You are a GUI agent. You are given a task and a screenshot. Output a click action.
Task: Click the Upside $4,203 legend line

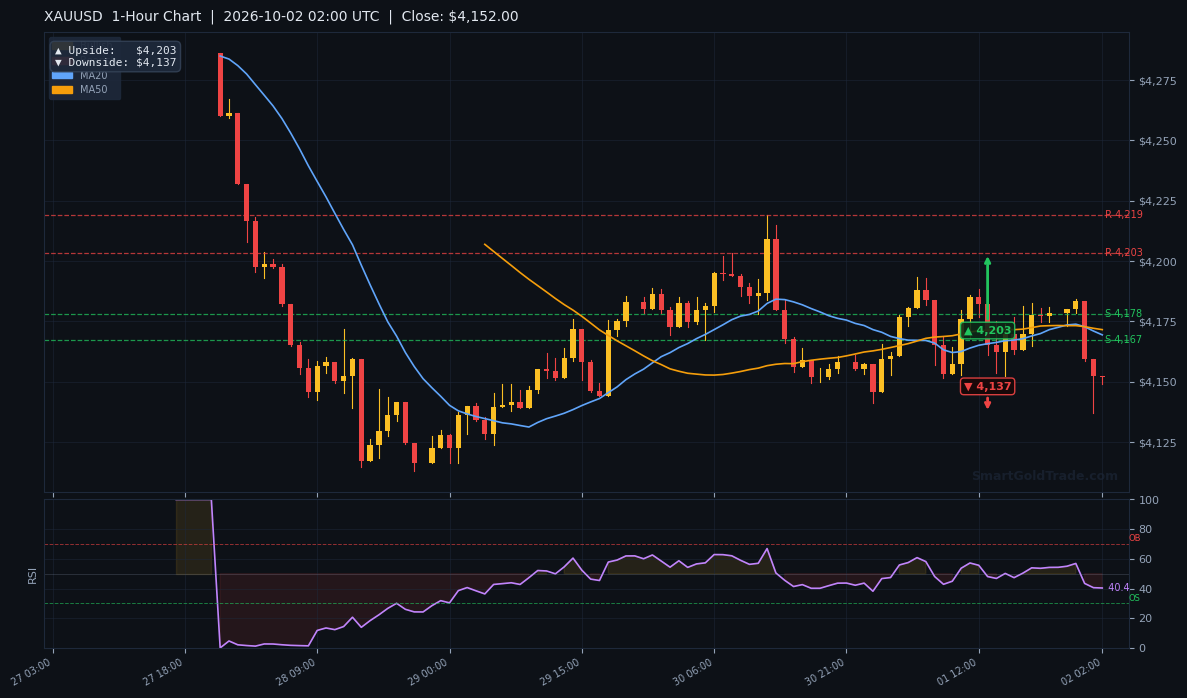115,51
